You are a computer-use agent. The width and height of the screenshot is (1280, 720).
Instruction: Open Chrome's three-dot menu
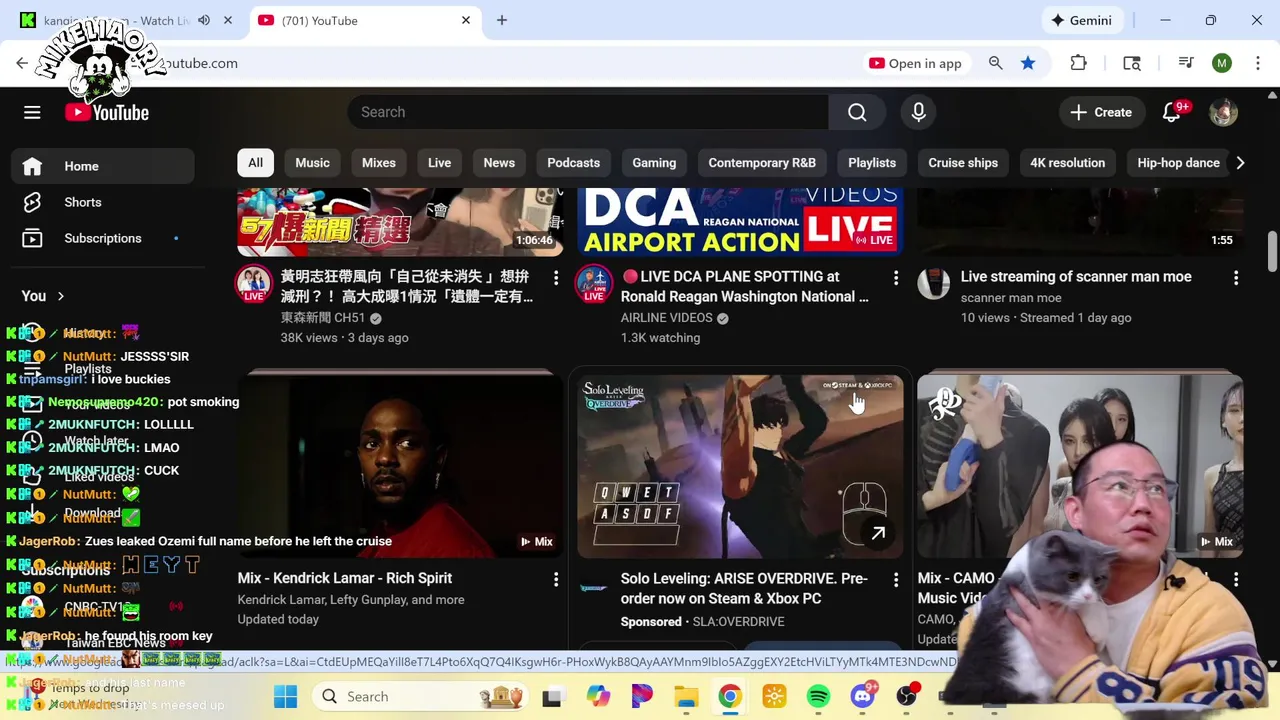[x=1256, y=63]
